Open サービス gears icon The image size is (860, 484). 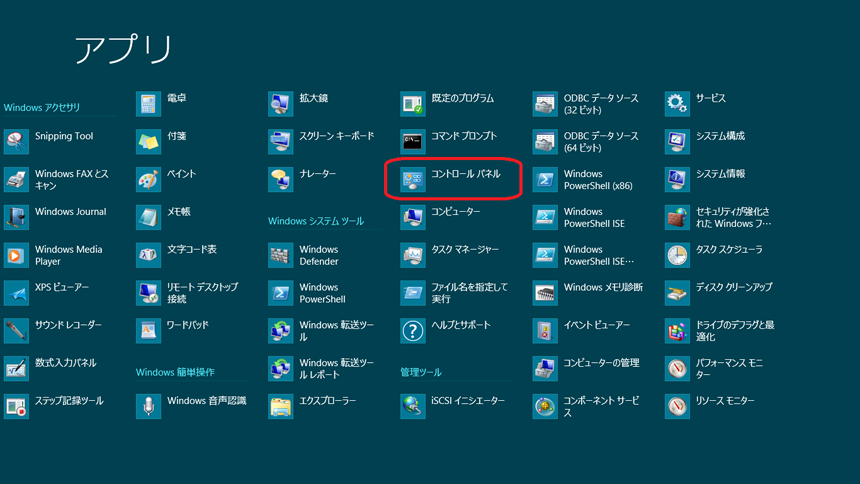[x=677, y=104]
